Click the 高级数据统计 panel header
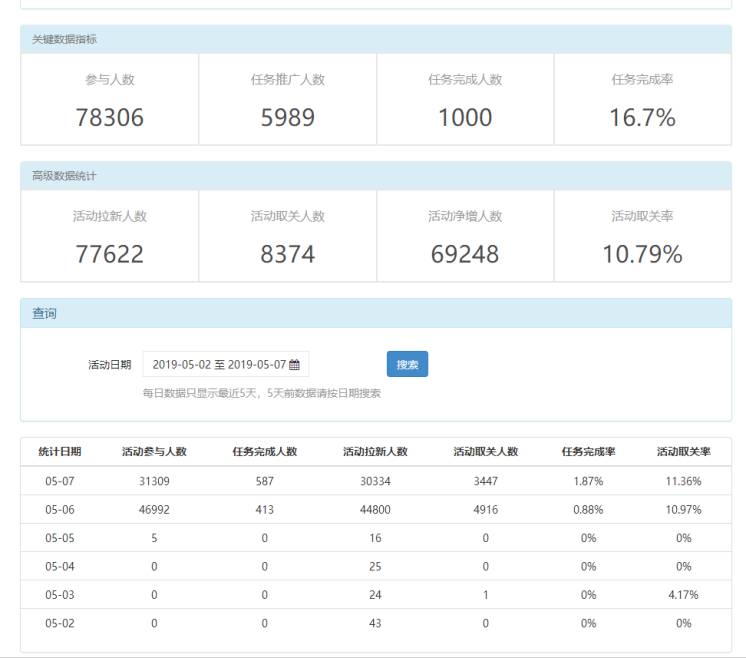The image size is (746, 658). 375,176
